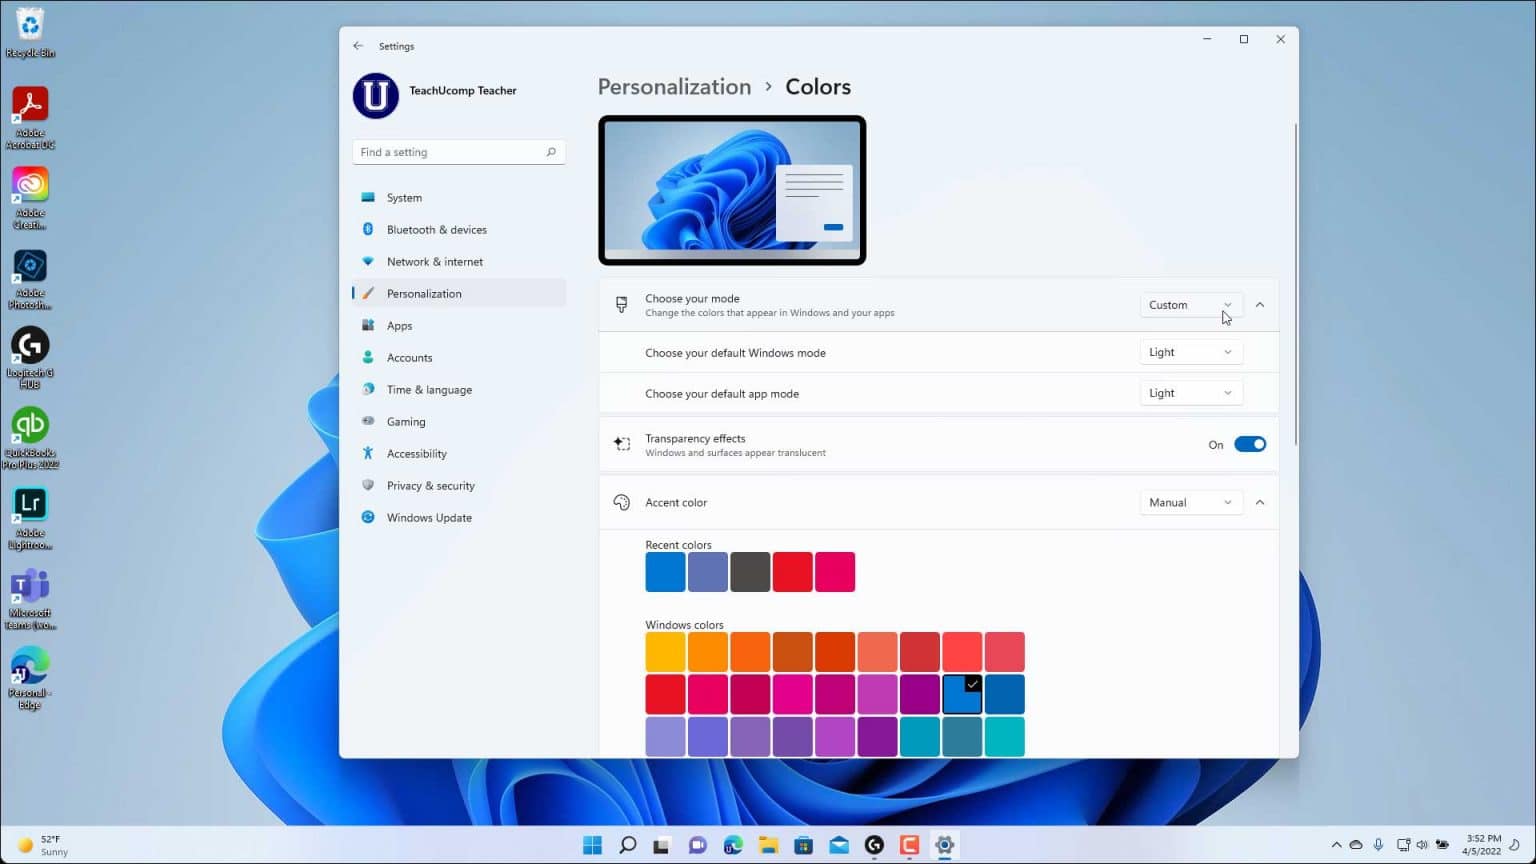
Task: Open the Choose your mode Custom dropdown
Action: 1191,305
